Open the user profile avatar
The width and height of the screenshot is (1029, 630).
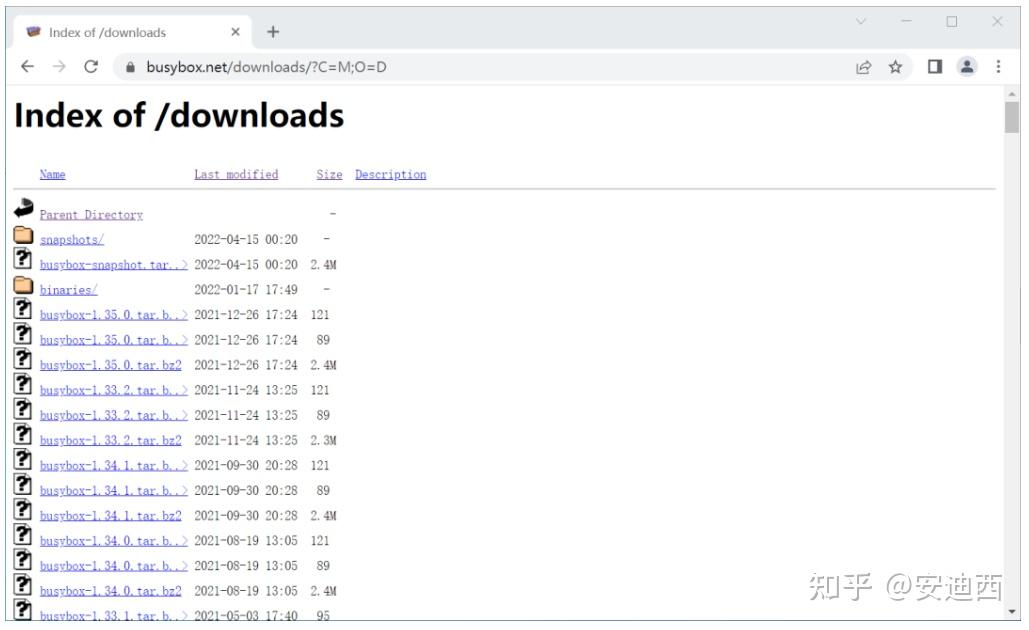[967, 67]
